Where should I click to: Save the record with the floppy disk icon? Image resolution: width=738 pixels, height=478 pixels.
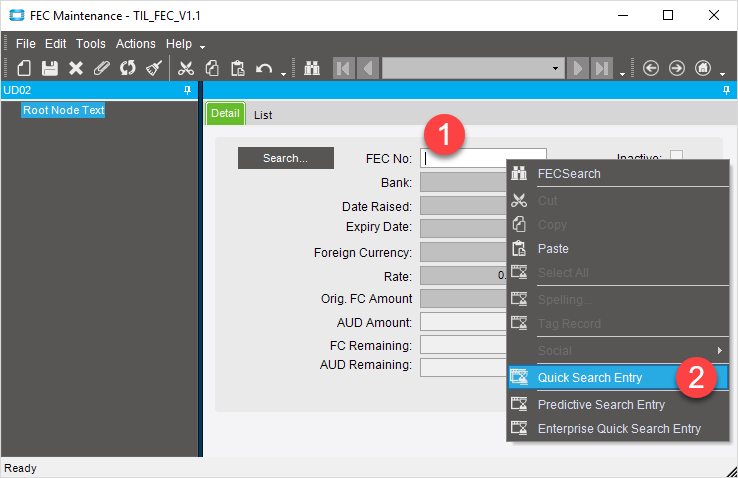[49, 68]
